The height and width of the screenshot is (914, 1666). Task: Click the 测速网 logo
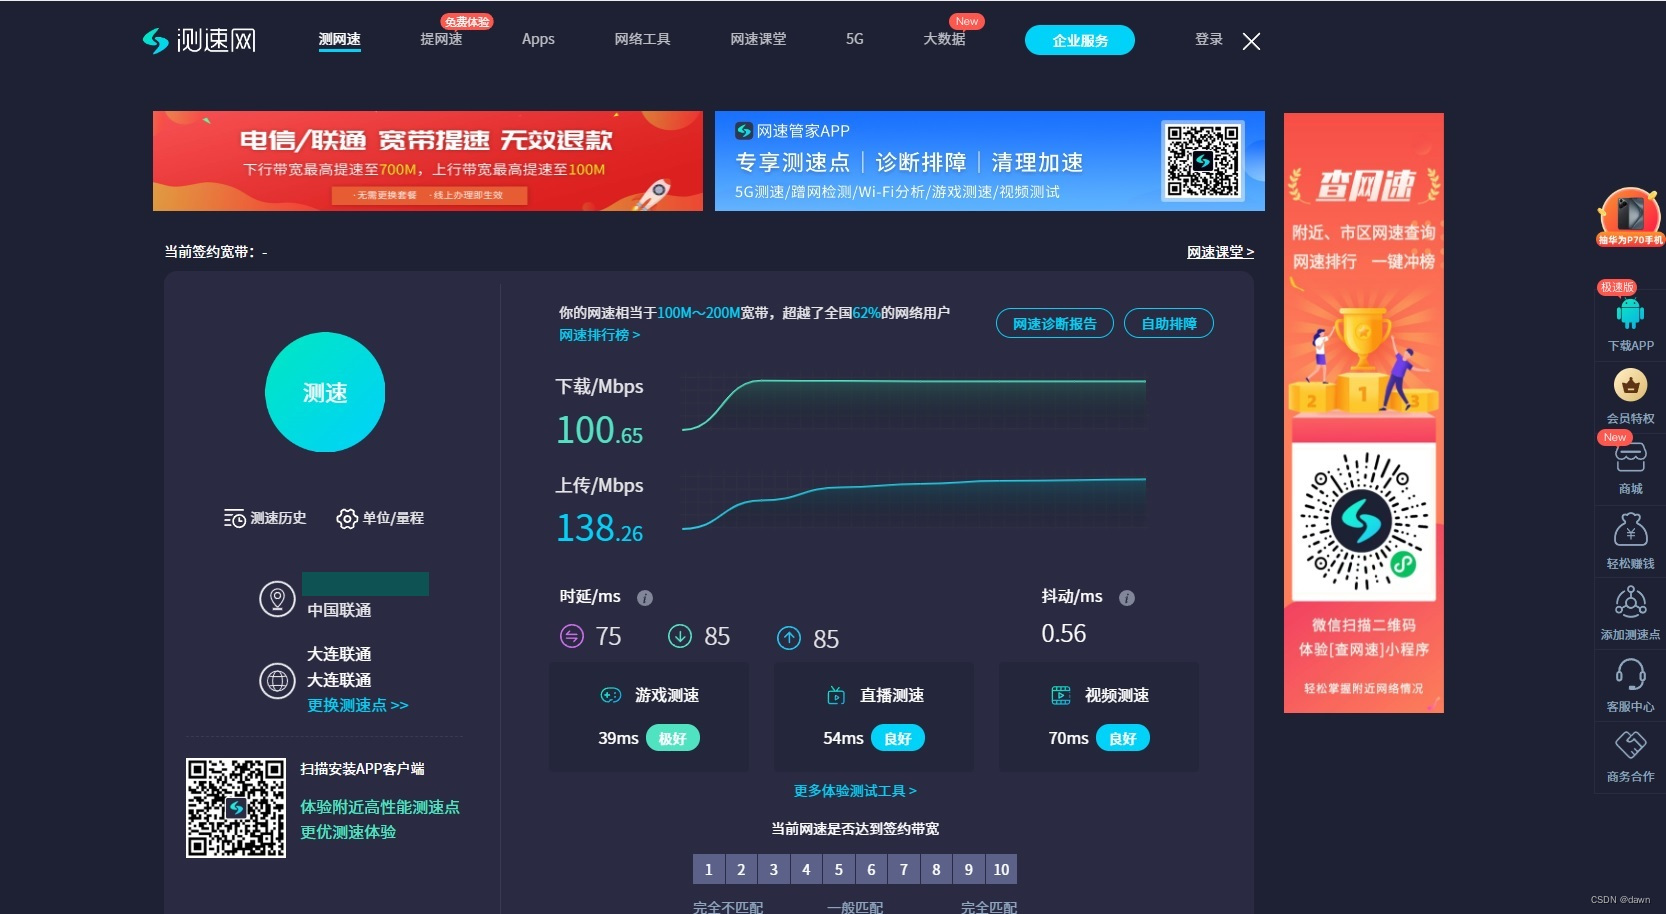pos(200,40)
